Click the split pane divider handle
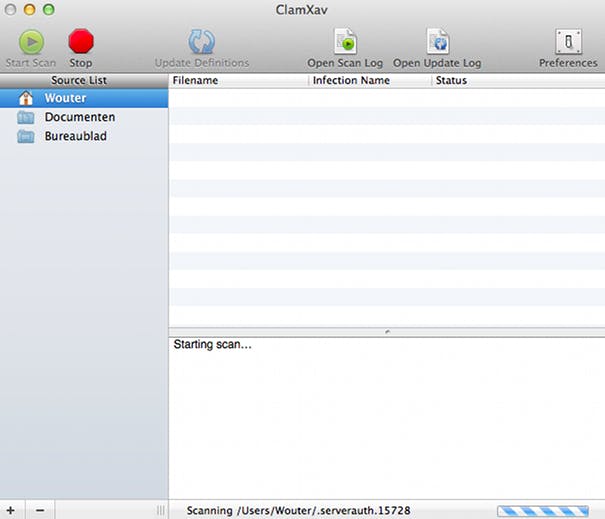Screen dimensions: 605x519 387,332
